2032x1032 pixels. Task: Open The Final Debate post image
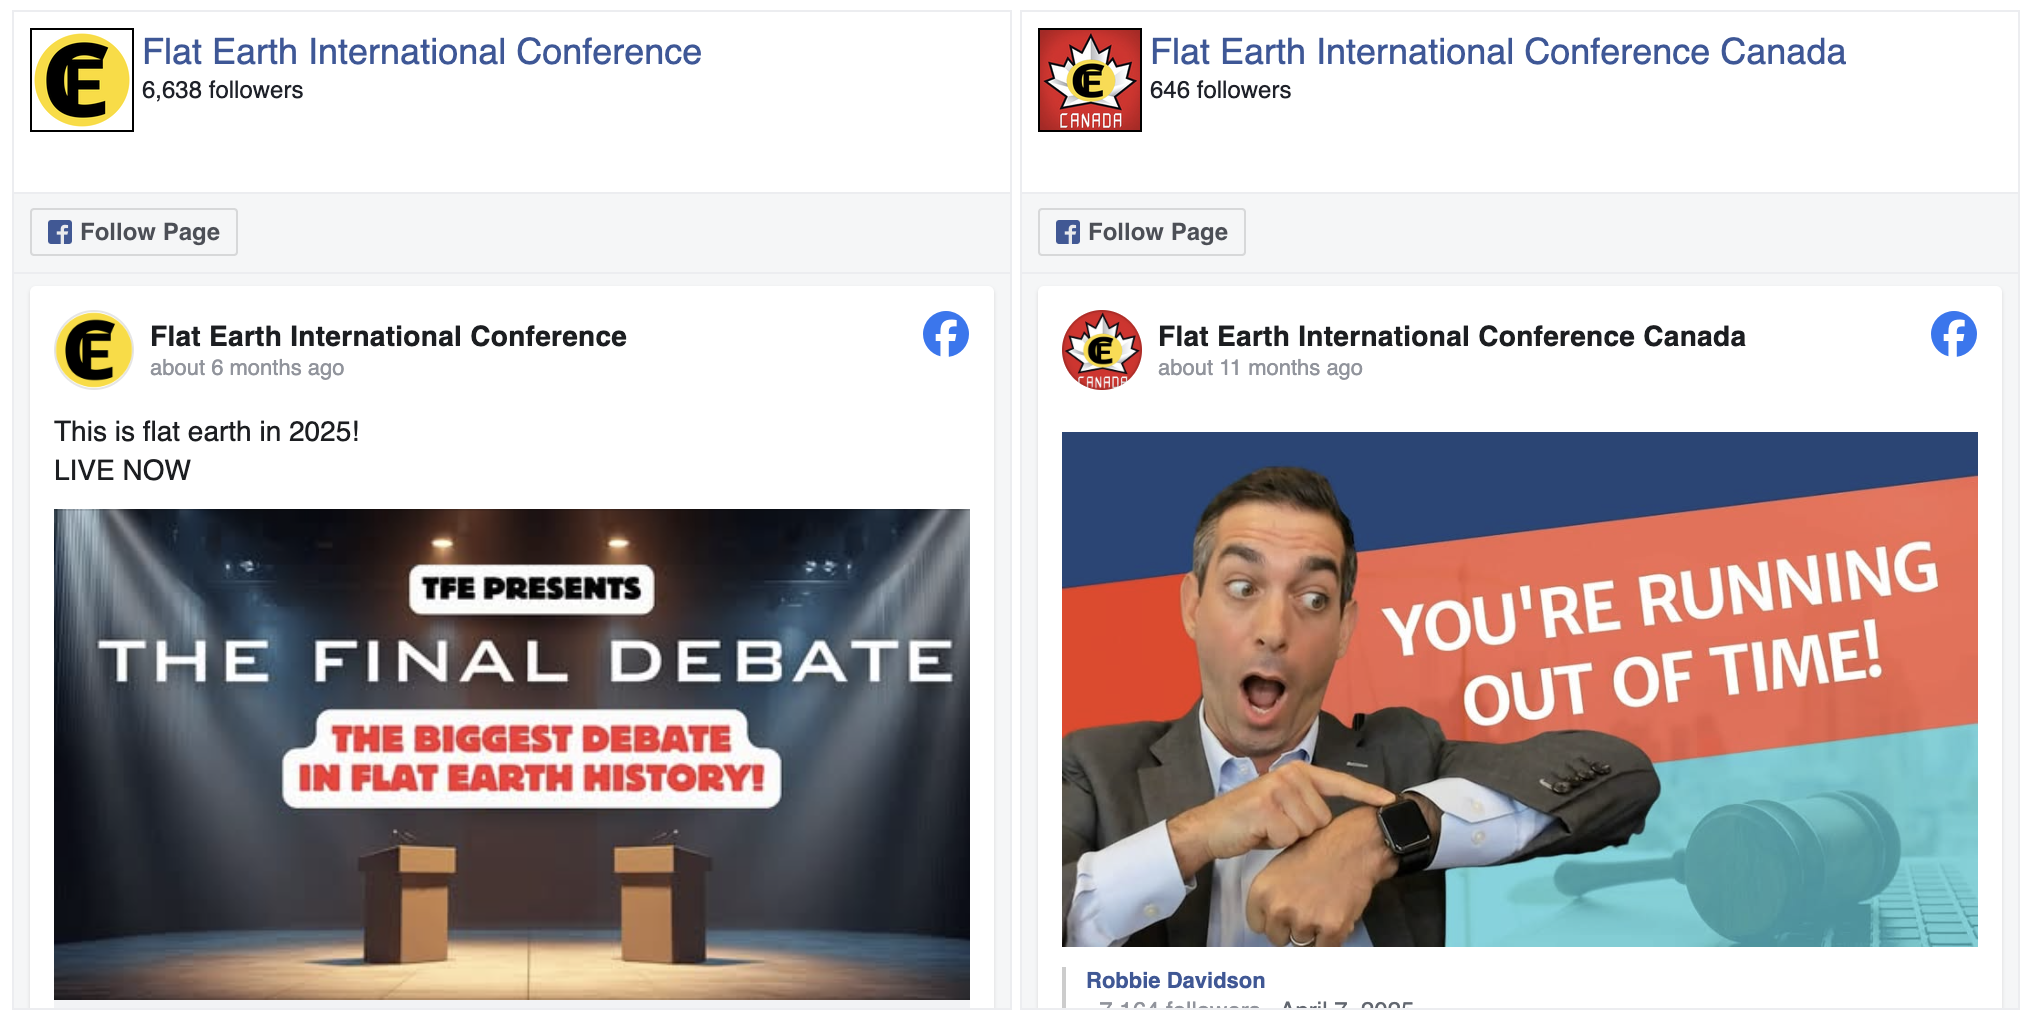[x=511, y=754]
